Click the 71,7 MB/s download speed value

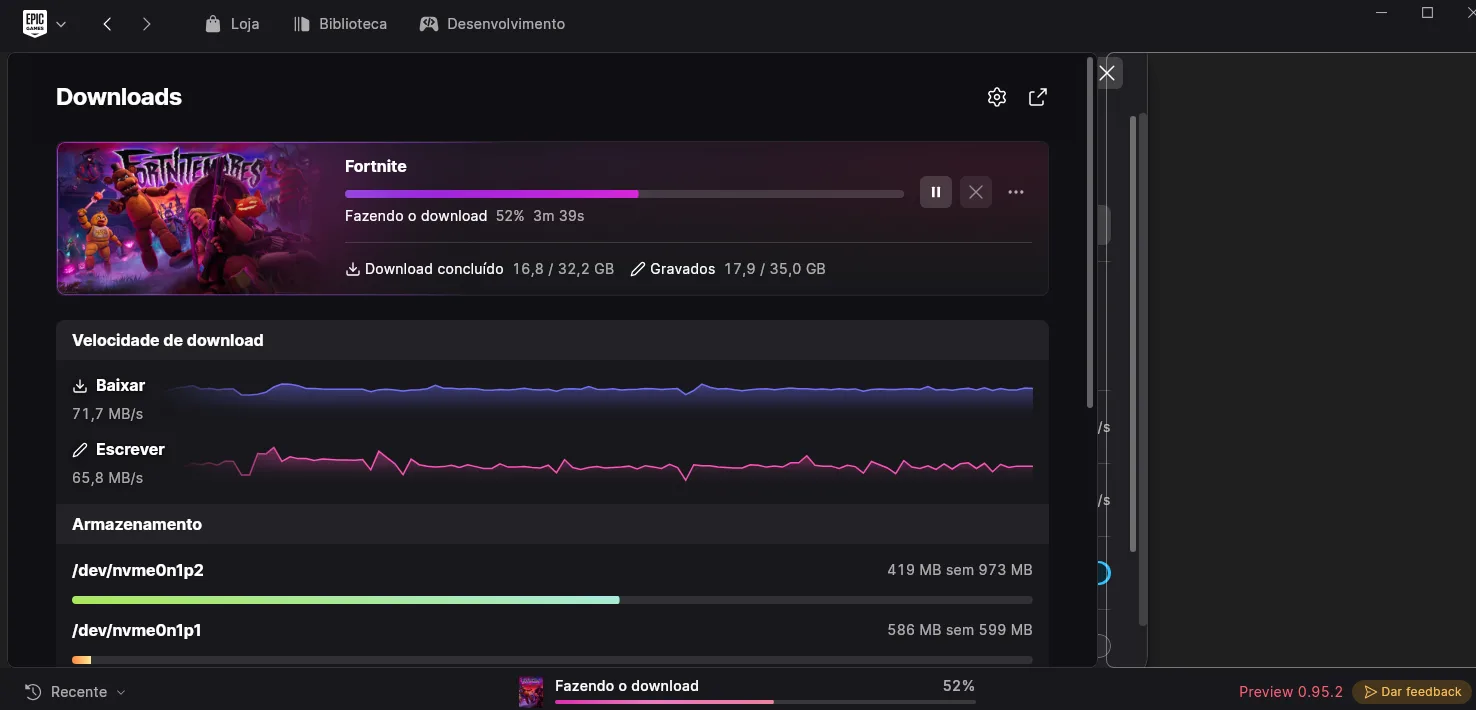pyautogui.click(x=107, y=413)
